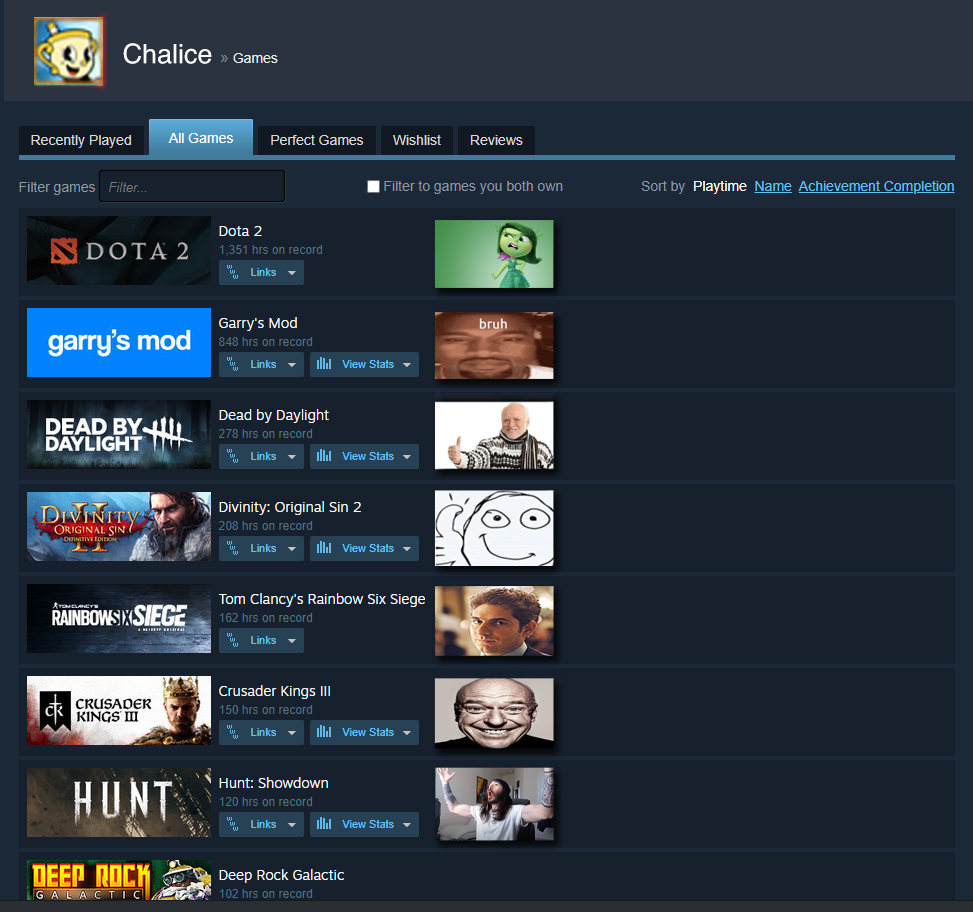Image resolution: width=973 pixels, height=912 pixels.
Task: Click the links icon for Divinity: Original Sin 2
Action: click(233, 548)
